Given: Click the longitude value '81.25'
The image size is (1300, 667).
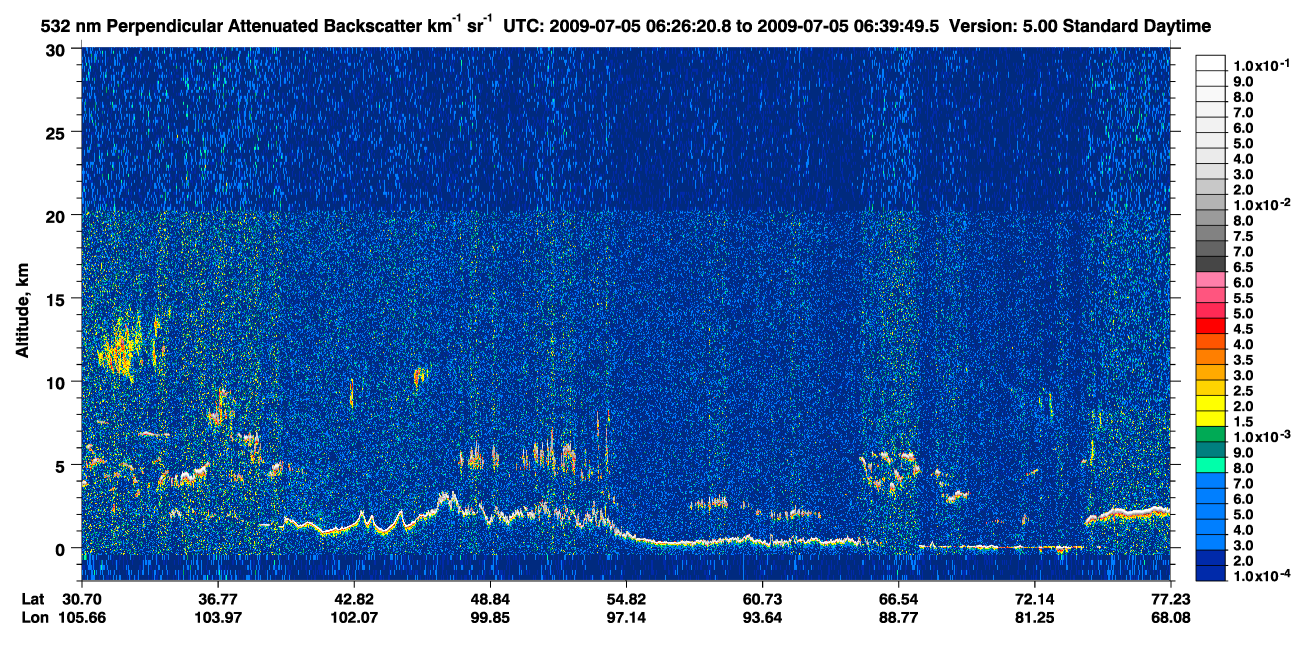Looking at the screenshot, I should (1033, 617).
